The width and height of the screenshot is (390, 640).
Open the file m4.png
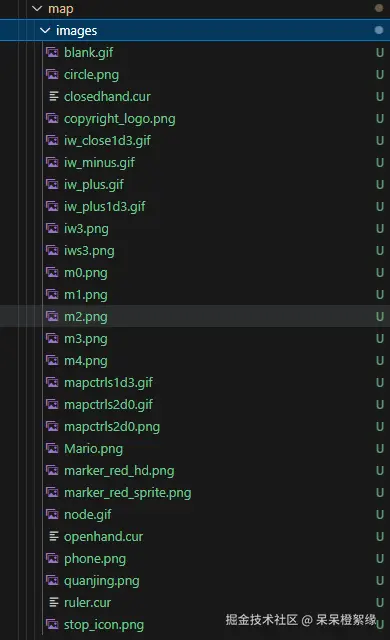(86, 361)
